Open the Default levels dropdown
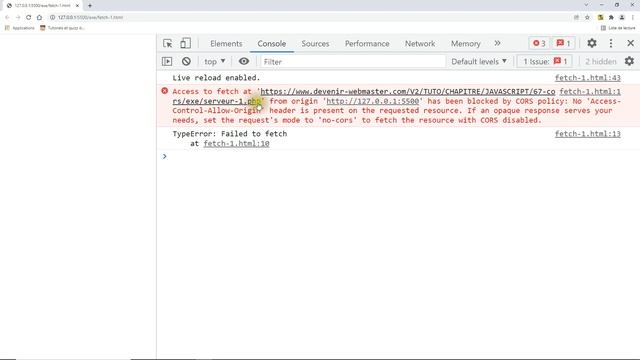640x360 pixels. coord(479,62)
